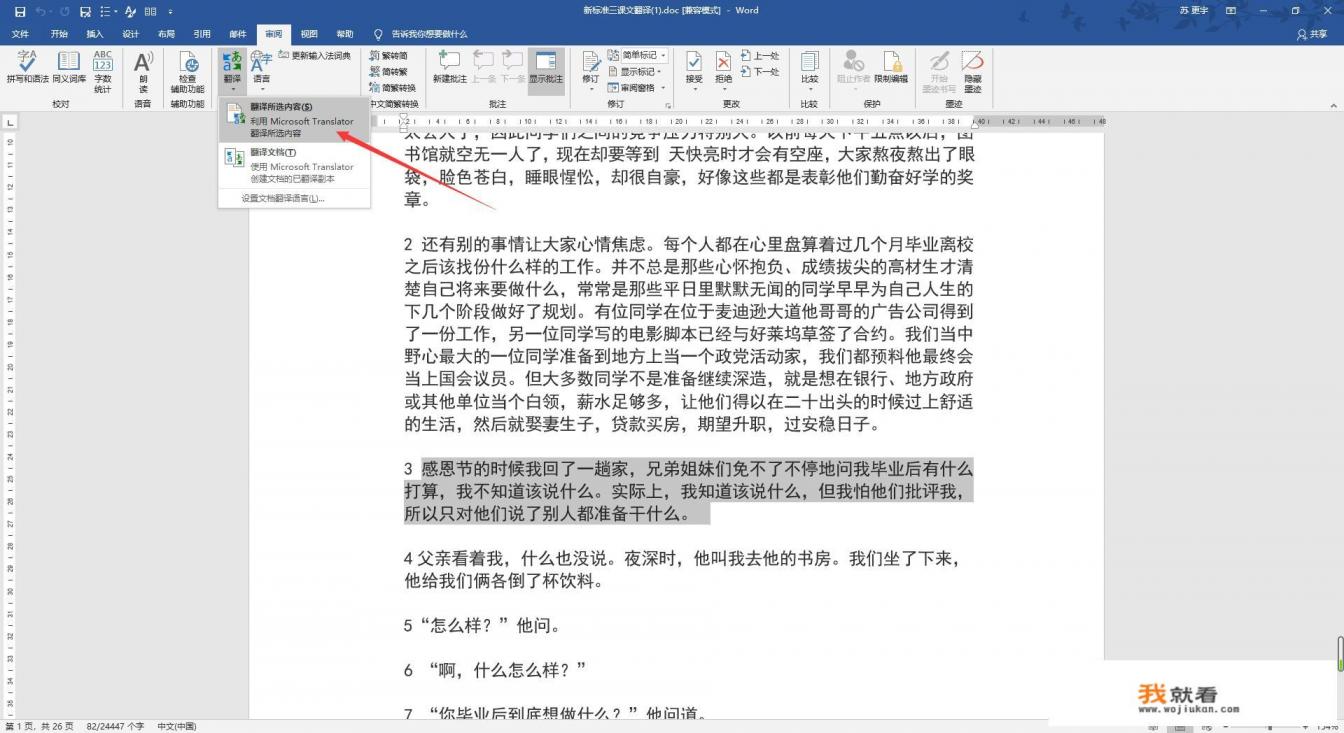Switch to the References (引用) tab
Screen dimensions: 1344x733
tap(202, 34)
